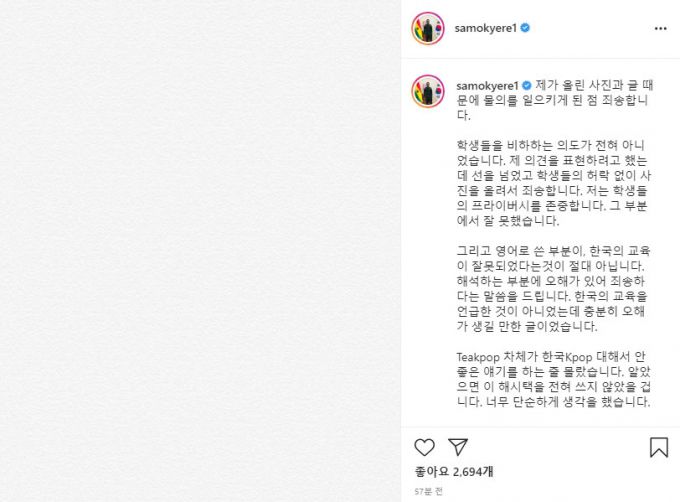Click the blank post image area
Viewport: 680px width, 502px height.
[x=200, y=251]
